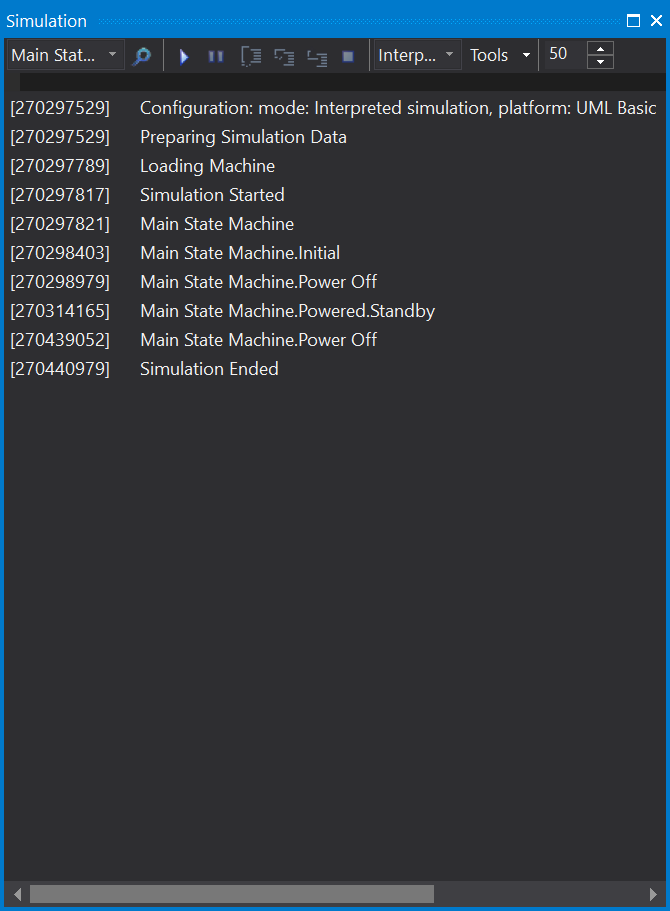Click the 50 speed value field
The height and width of the screenshot is (911, 670).
coord(558,54)
